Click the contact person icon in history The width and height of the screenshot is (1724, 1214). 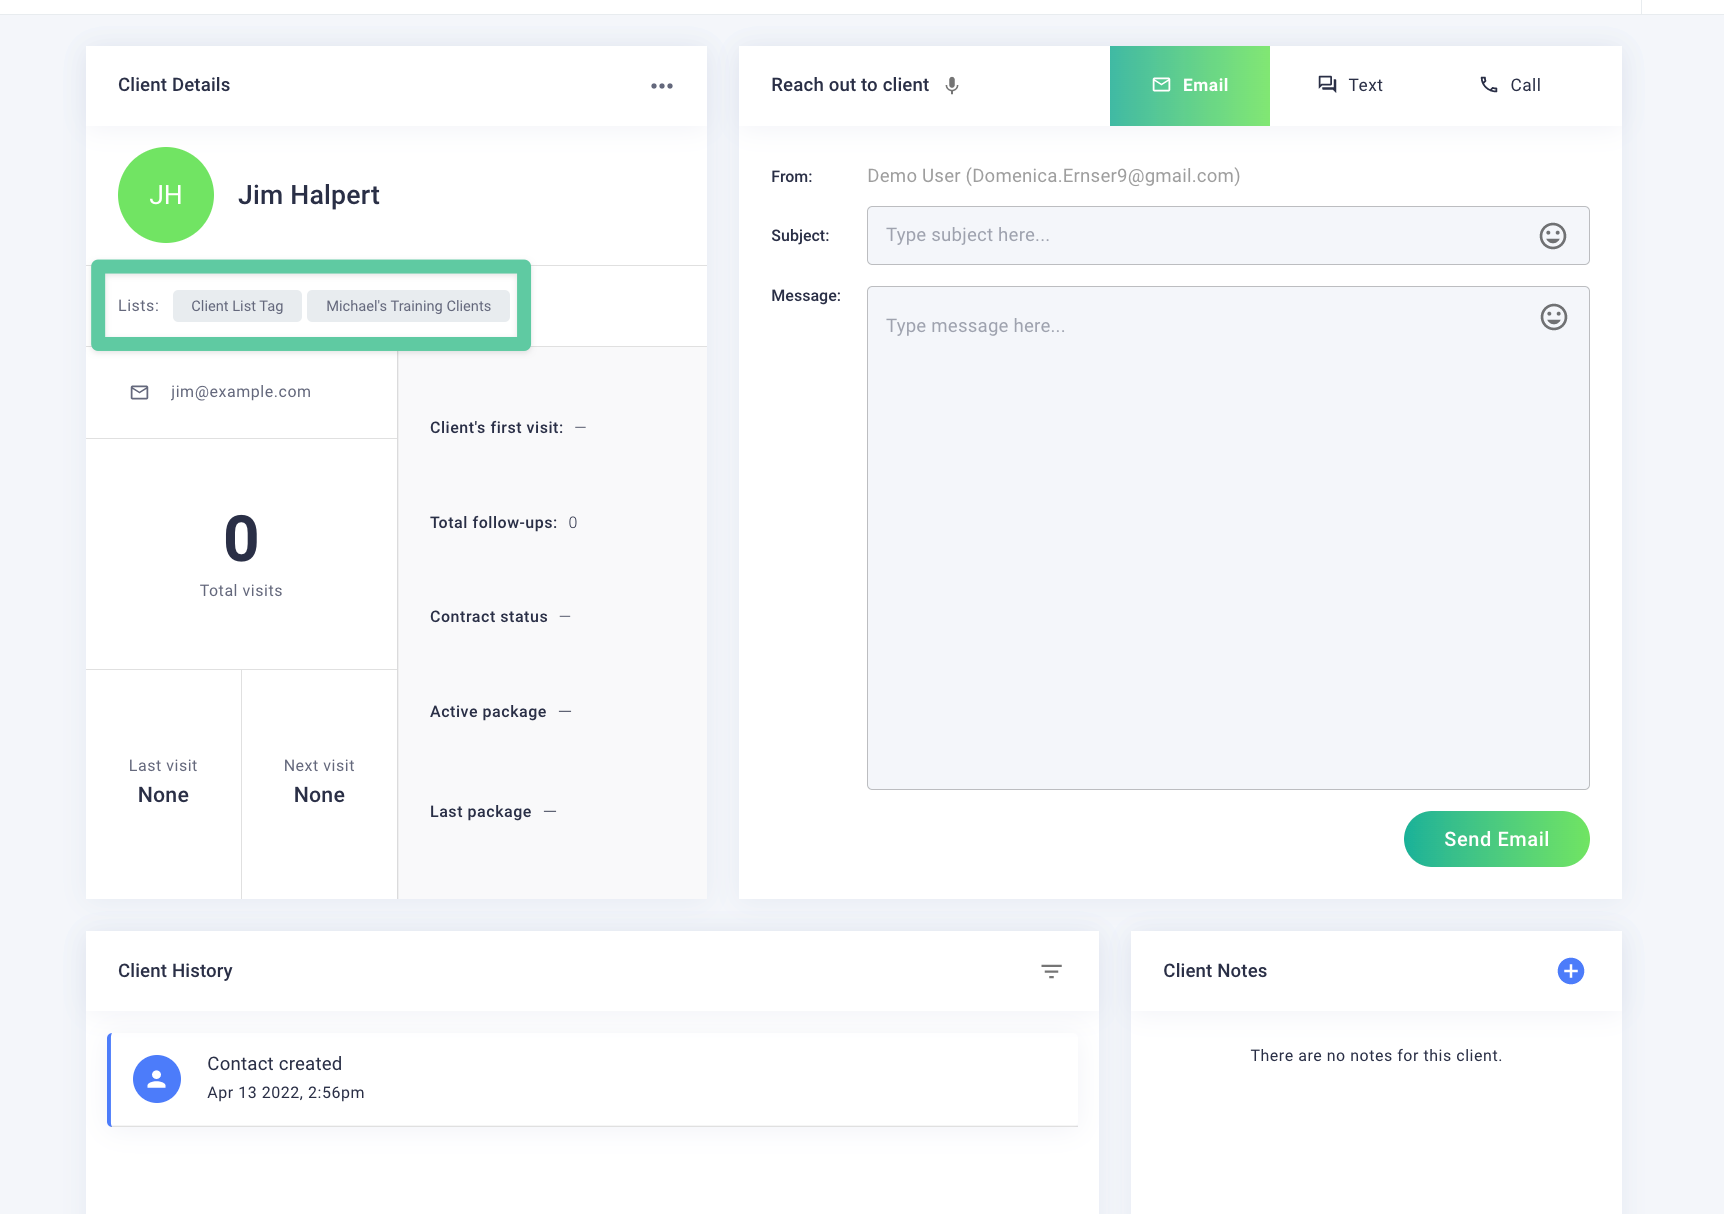(x=157, y=1079)
